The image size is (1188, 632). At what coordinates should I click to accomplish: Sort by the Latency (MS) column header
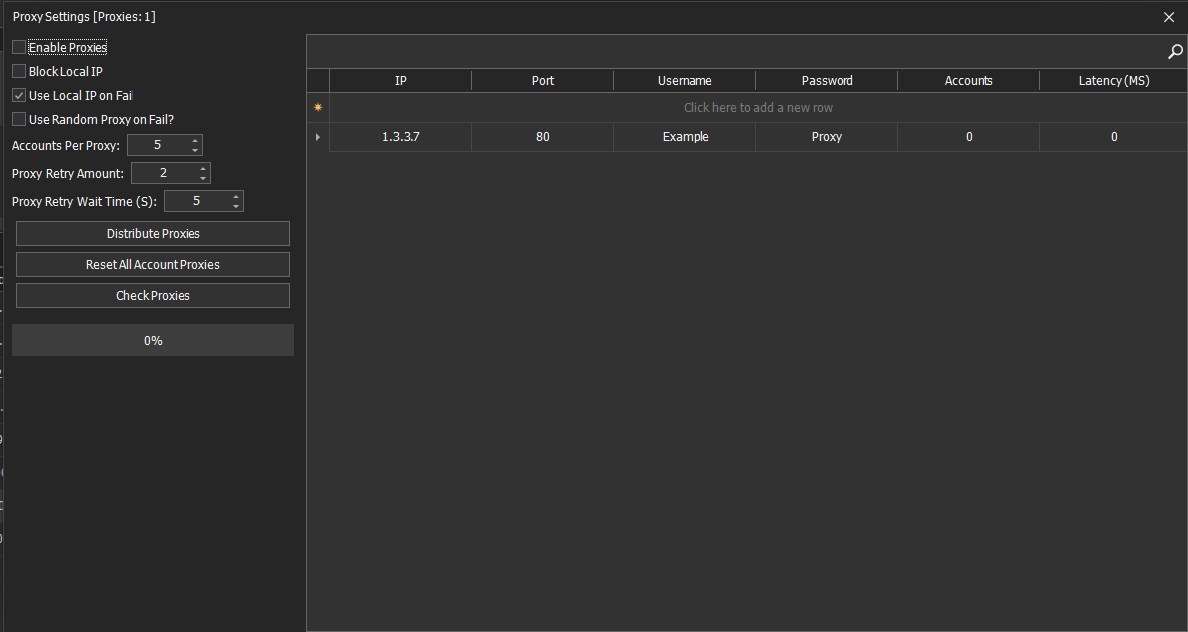pyautogui.click(x=1113, y=81)
